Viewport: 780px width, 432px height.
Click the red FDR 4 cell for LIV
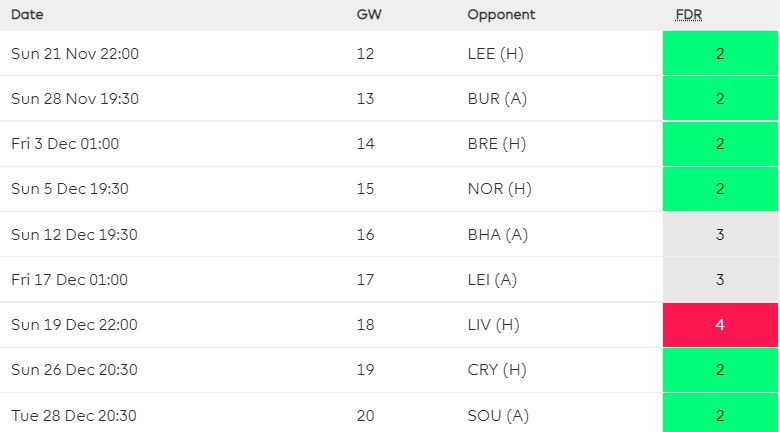coord(720,325)
